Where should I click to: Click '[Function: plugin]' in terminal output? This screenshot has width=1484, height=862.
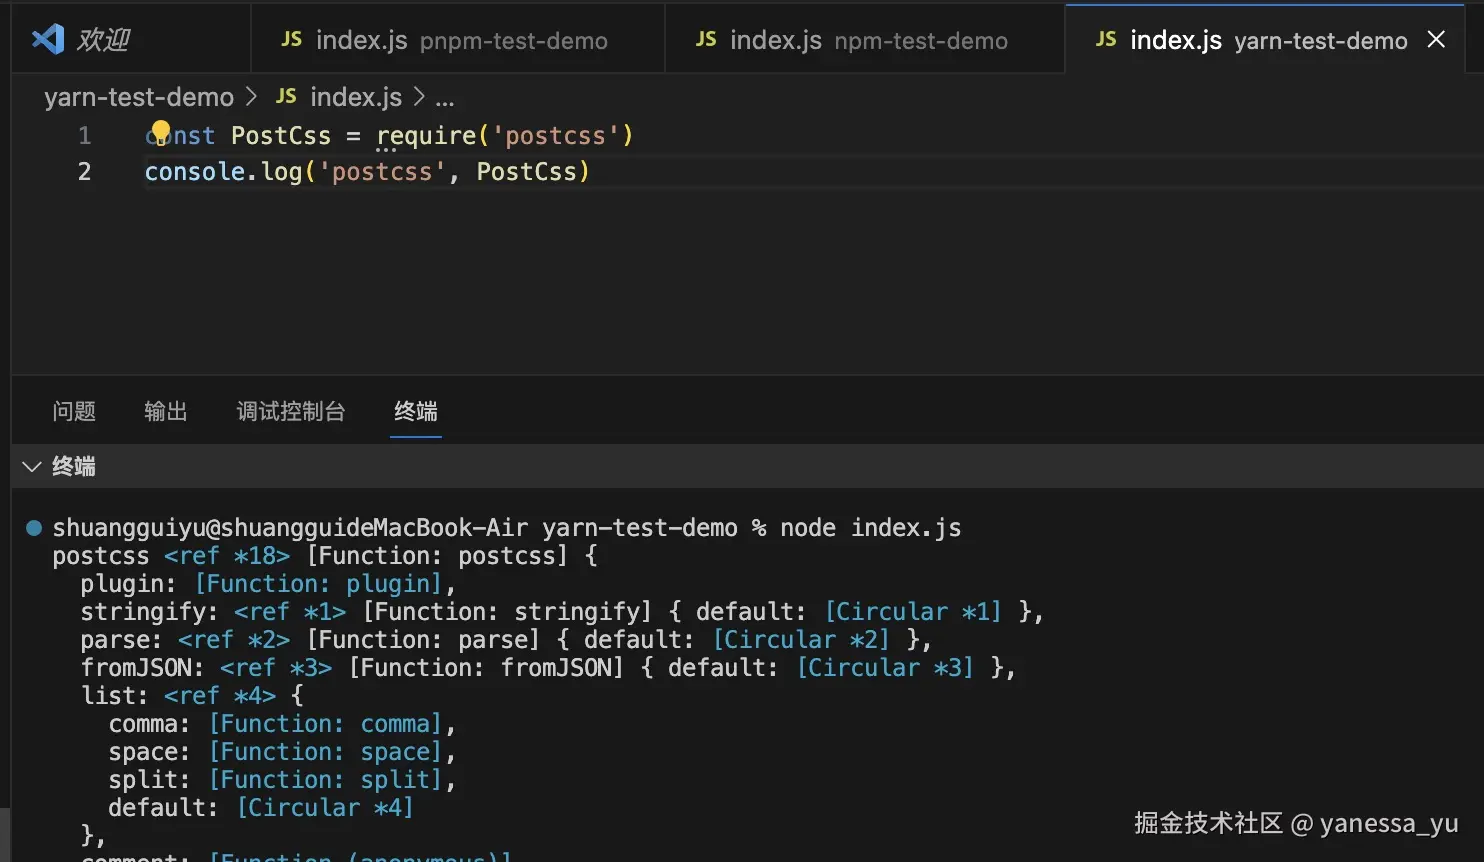pyautogui.click(x=318, y=584)
